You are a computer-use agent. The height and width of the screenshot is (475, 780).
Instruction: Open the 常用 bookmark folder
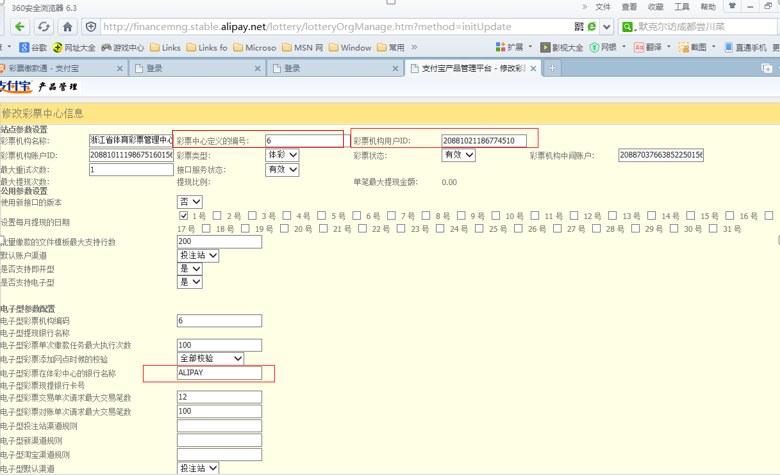(x=391, y=48)
